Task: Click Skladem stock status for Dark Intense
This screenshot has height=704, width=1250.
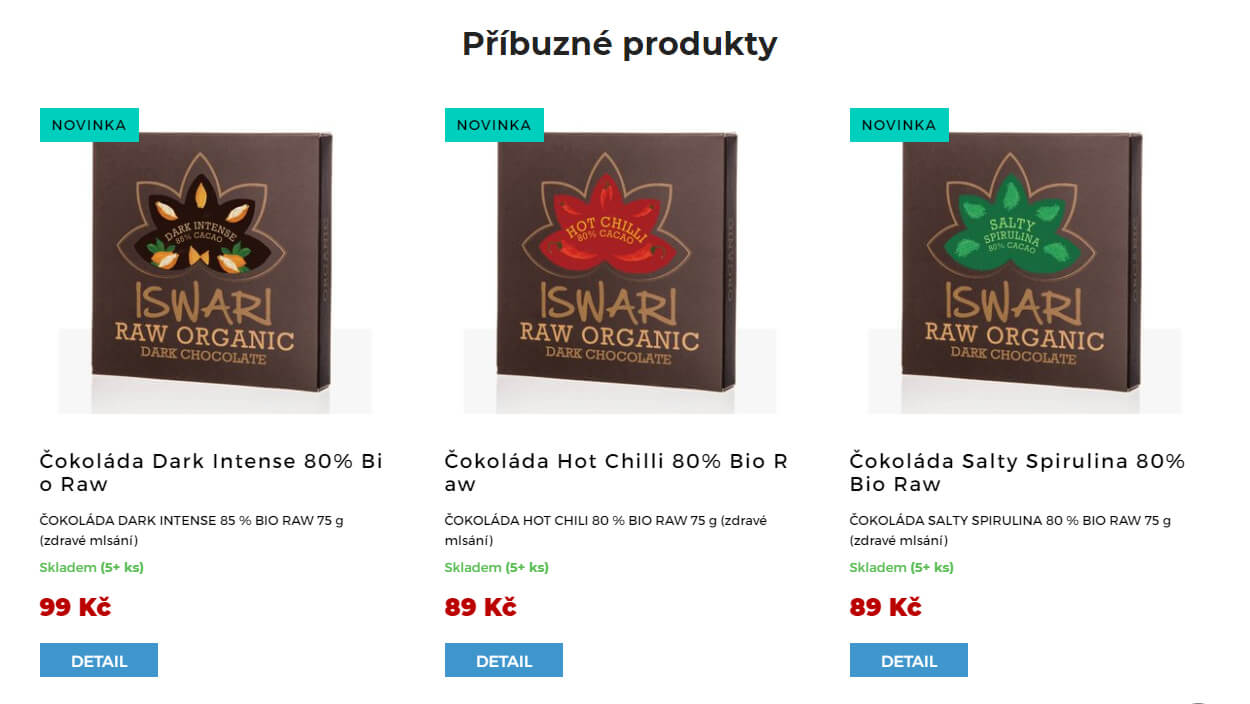Action: [x=92, y=567]
